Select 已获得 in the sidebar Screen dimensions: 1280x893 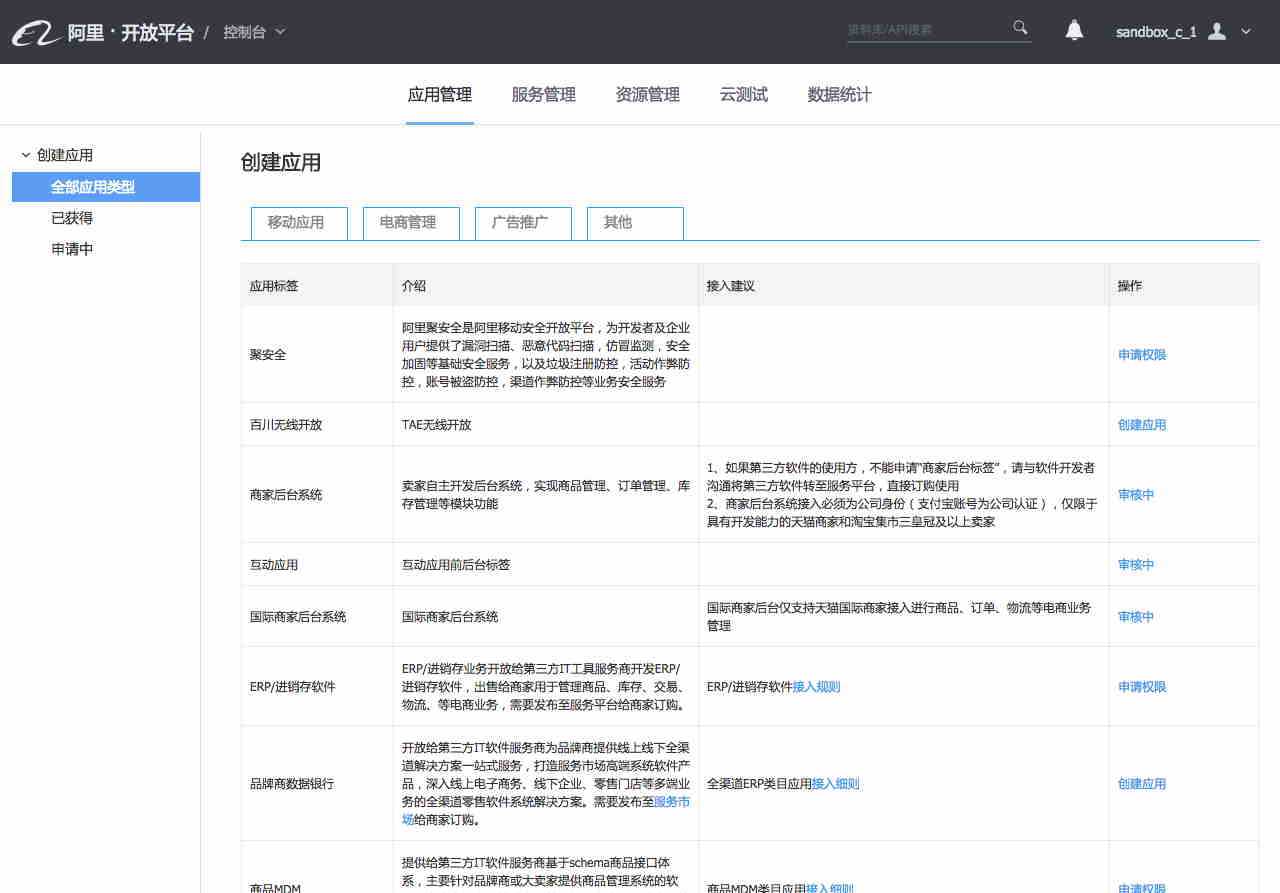tap(72, 218)
